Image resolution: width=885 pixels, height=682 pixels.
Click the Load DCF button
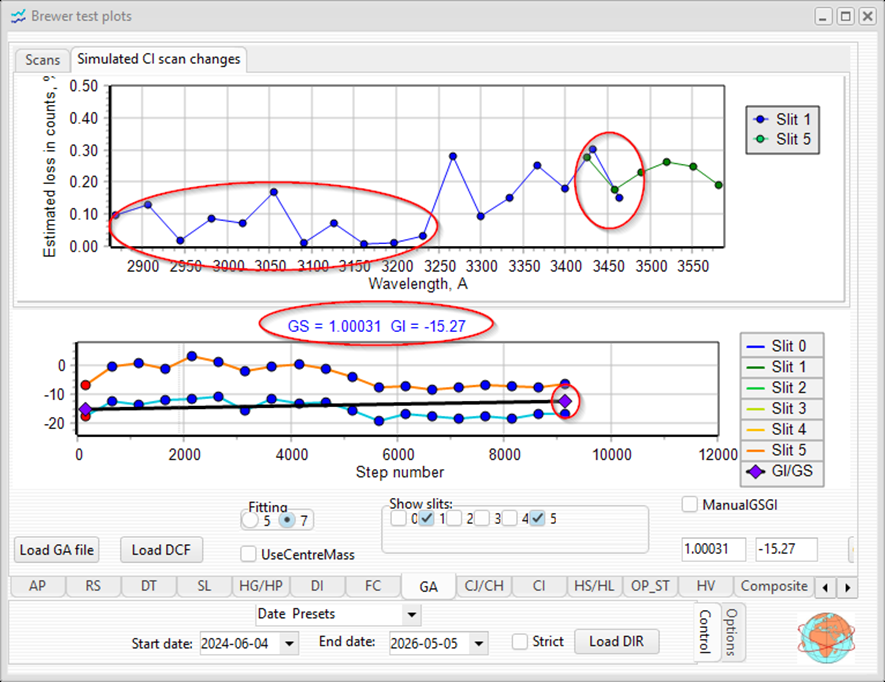pyautogui.click(x=161, y=550)
